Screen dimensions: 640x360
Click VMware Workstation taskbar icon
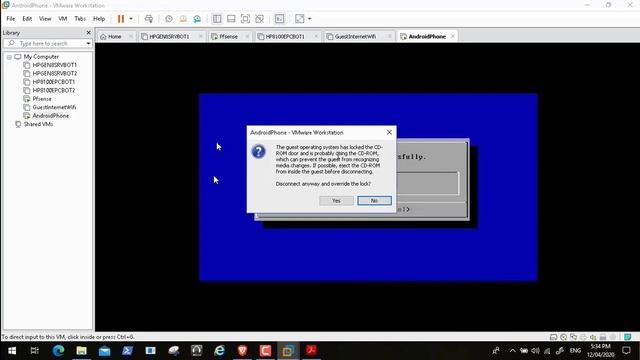(x=288, y=351)
